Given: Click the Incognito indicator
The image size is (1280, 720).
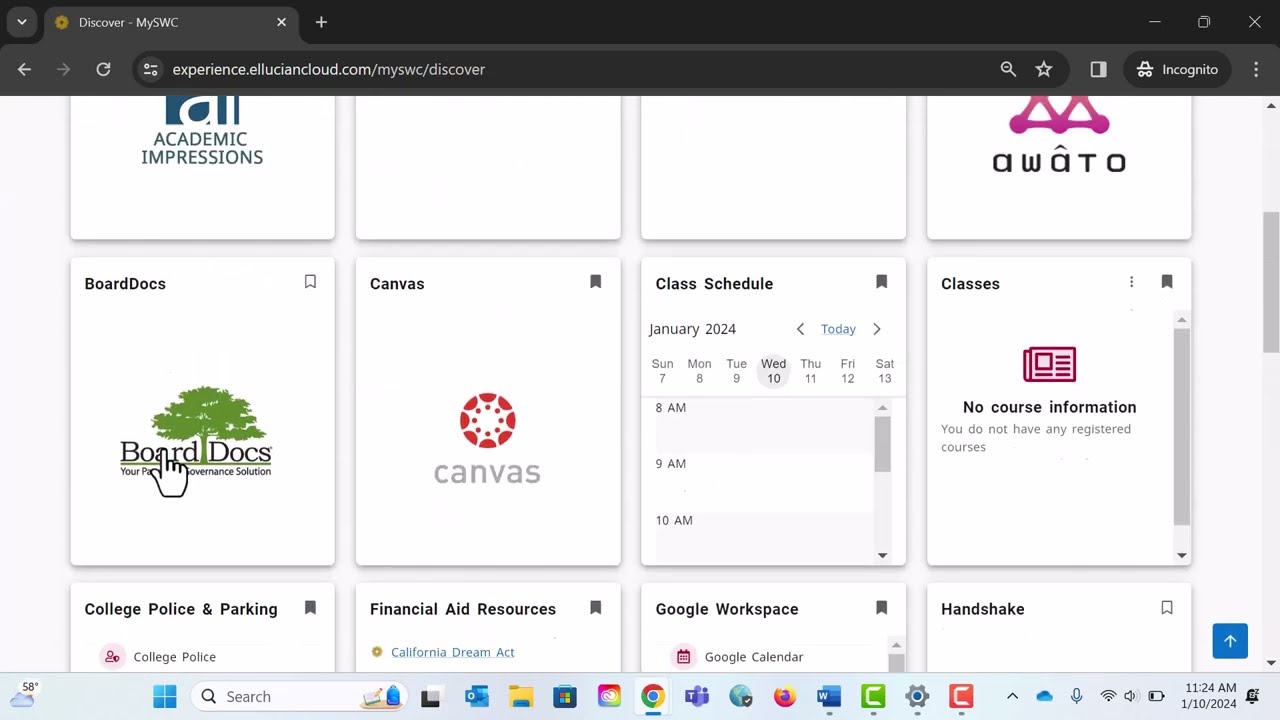Looking at the screenshot, I should 1178,69.
